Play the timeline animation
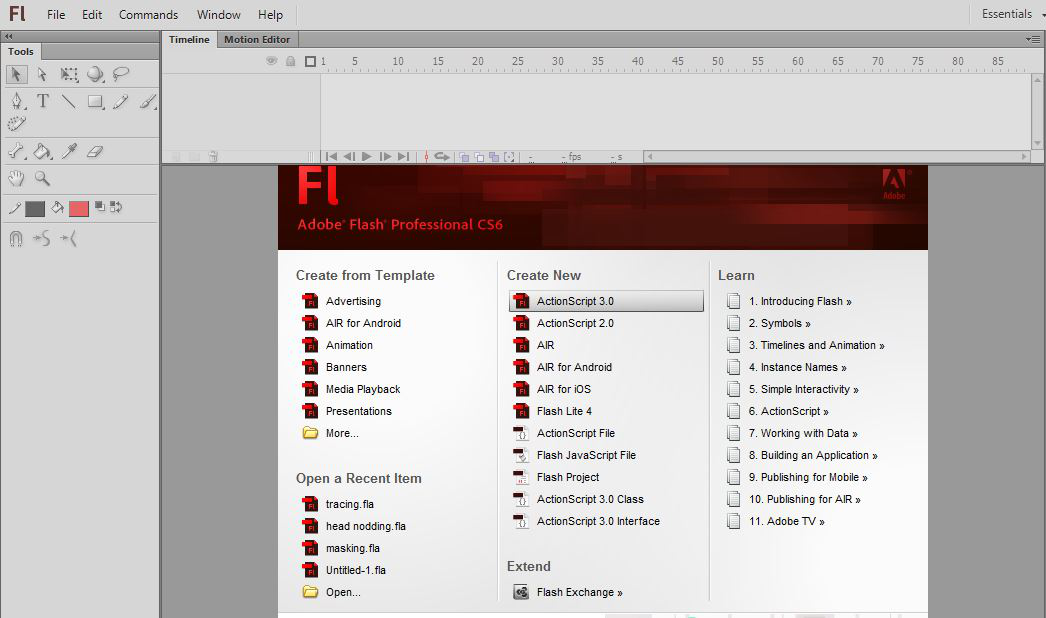Image resolution: width=1046 pixels, height=618 pixels. 366,156
